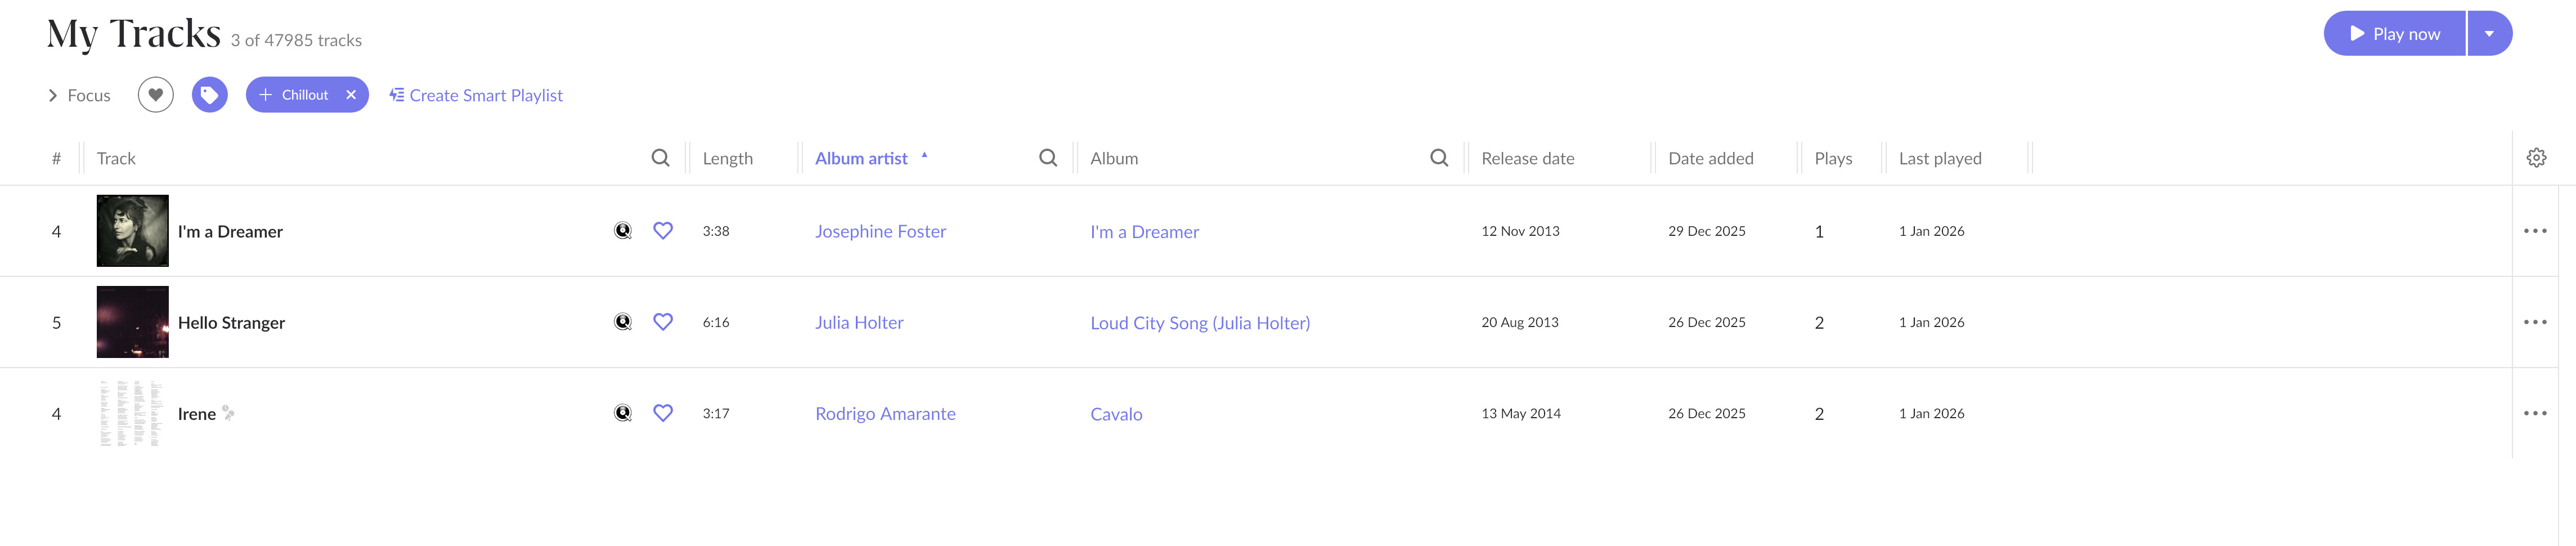Image resolution: width=2576 pixels, height=546 pixels.
Task: Remove the Chillout tag filter
Action: 351,95
